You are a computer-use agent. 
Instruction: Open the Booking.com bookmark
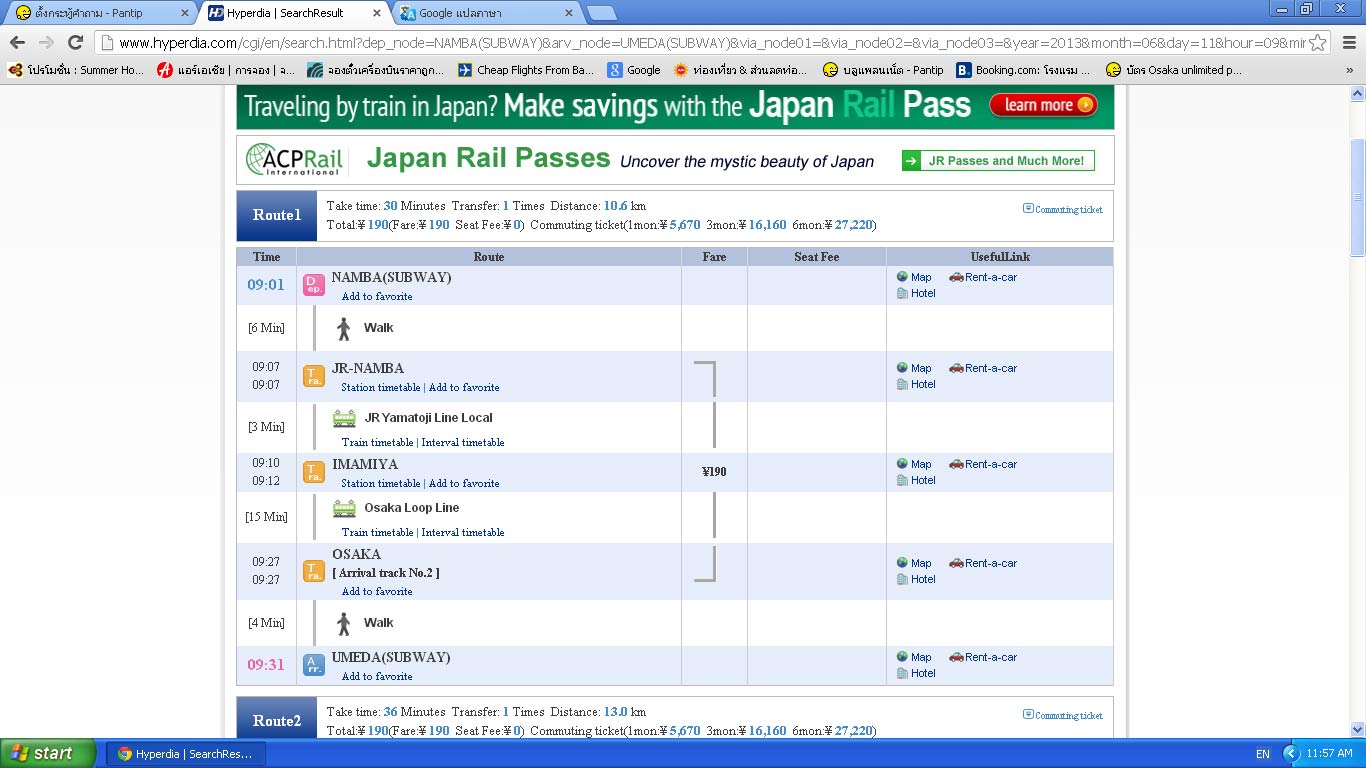tap(1024, 70)
